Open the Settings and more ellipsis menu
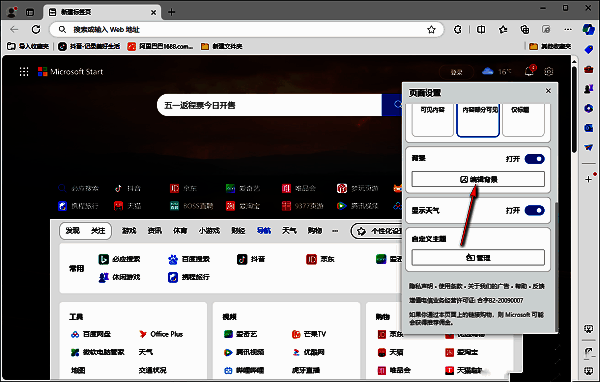The image size is (600, 382). point(568,29)
